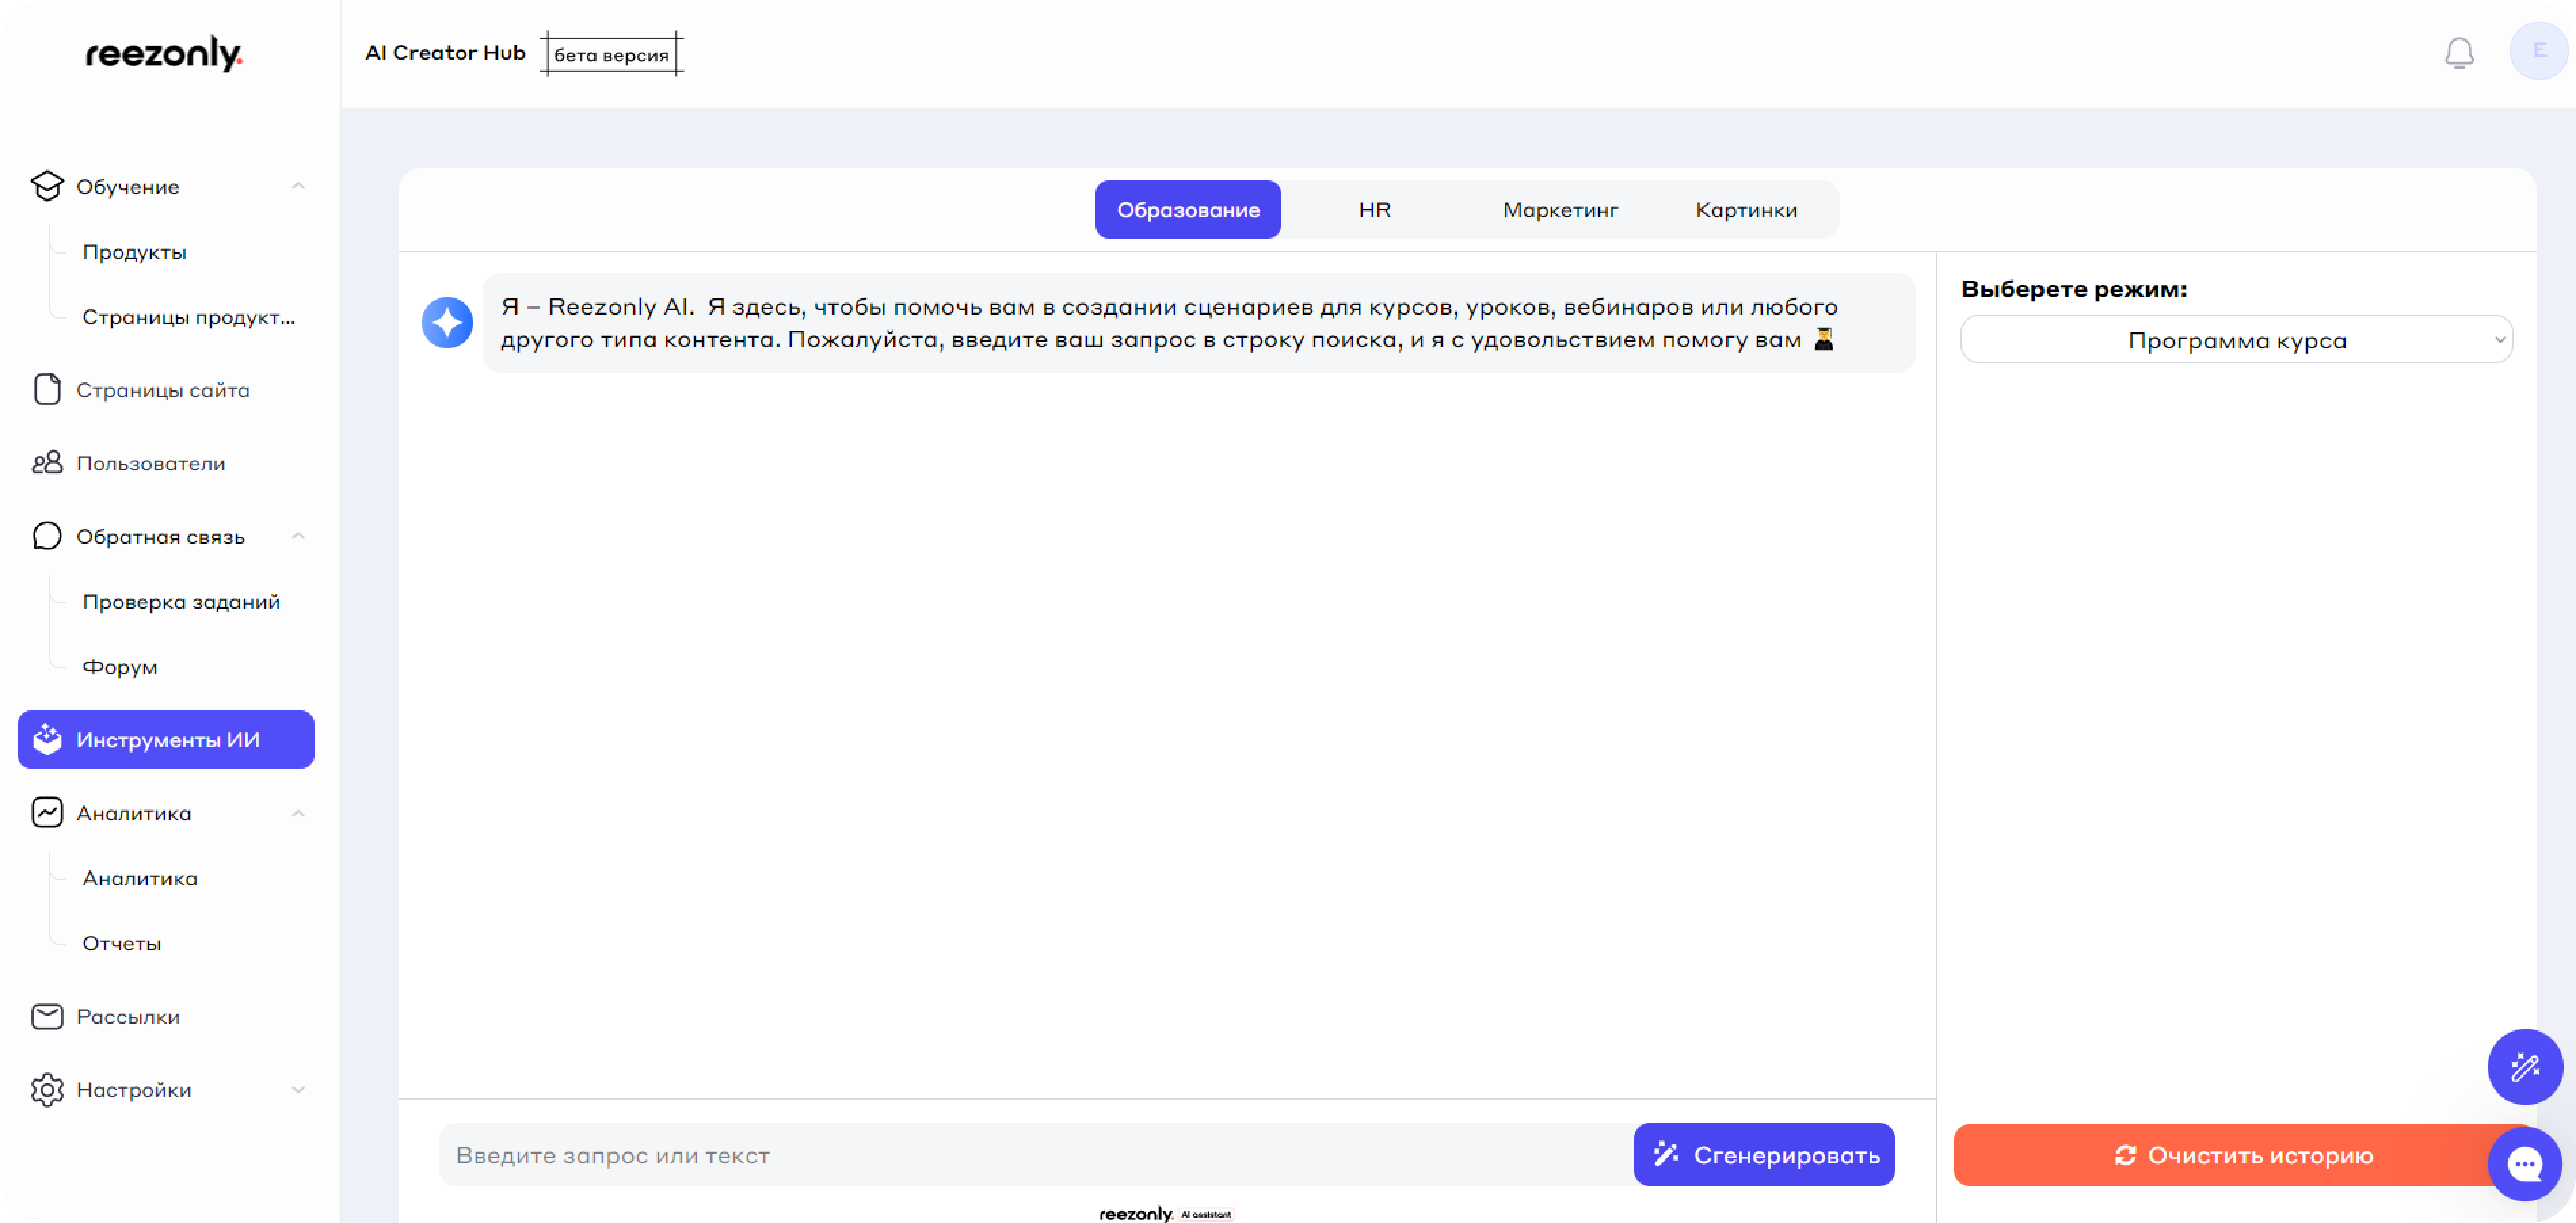Switch to the HR tab
The height and width of the screenshot is (1223, 2576).
tap(1374, 210)
